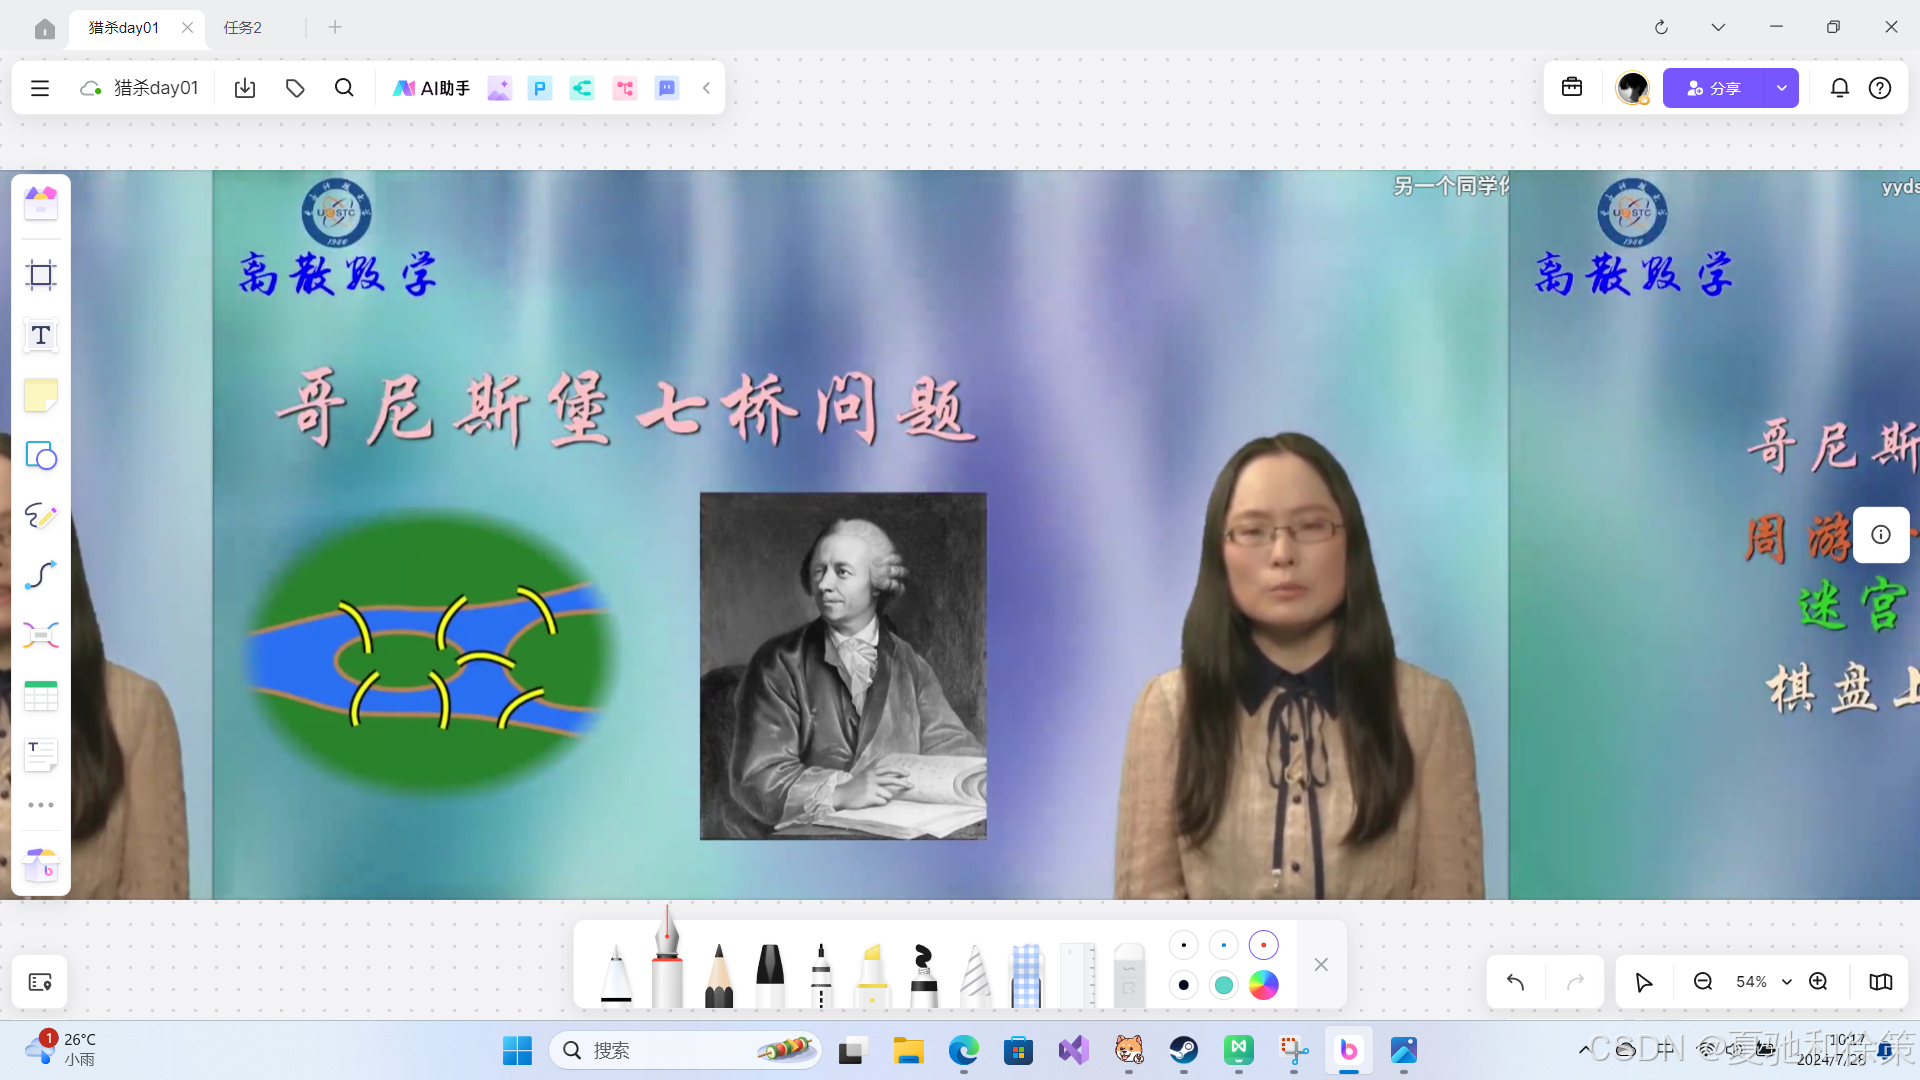The height and width of the screenshot is (1080, 1920).
Task: Select the Frame tool
Action: (x=41, y=275)
